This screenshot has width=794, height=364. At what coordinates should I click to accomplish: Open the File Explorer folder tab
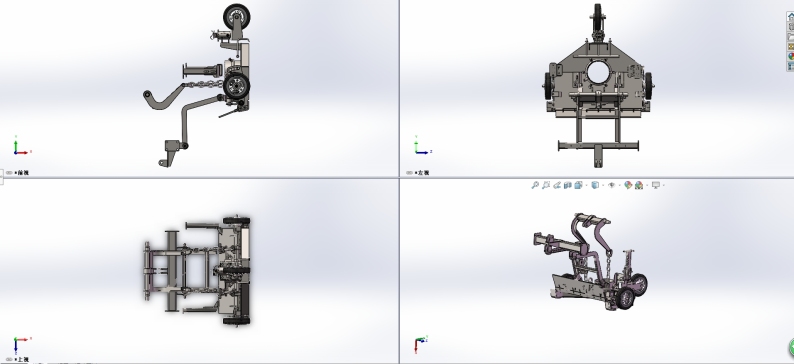coord(790,36)
